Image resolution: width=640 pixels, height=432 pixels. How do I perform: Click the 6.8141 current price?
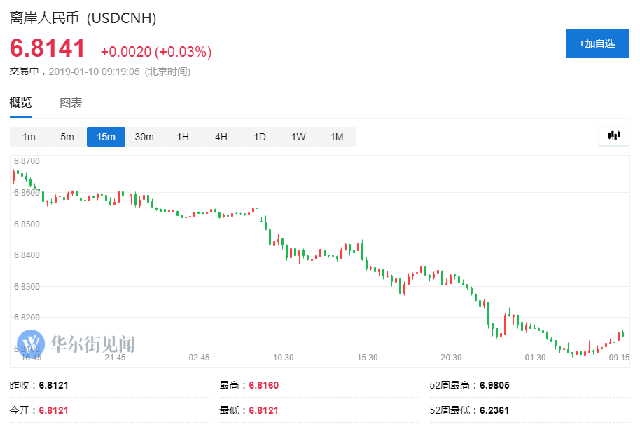(x=48, y=48)
